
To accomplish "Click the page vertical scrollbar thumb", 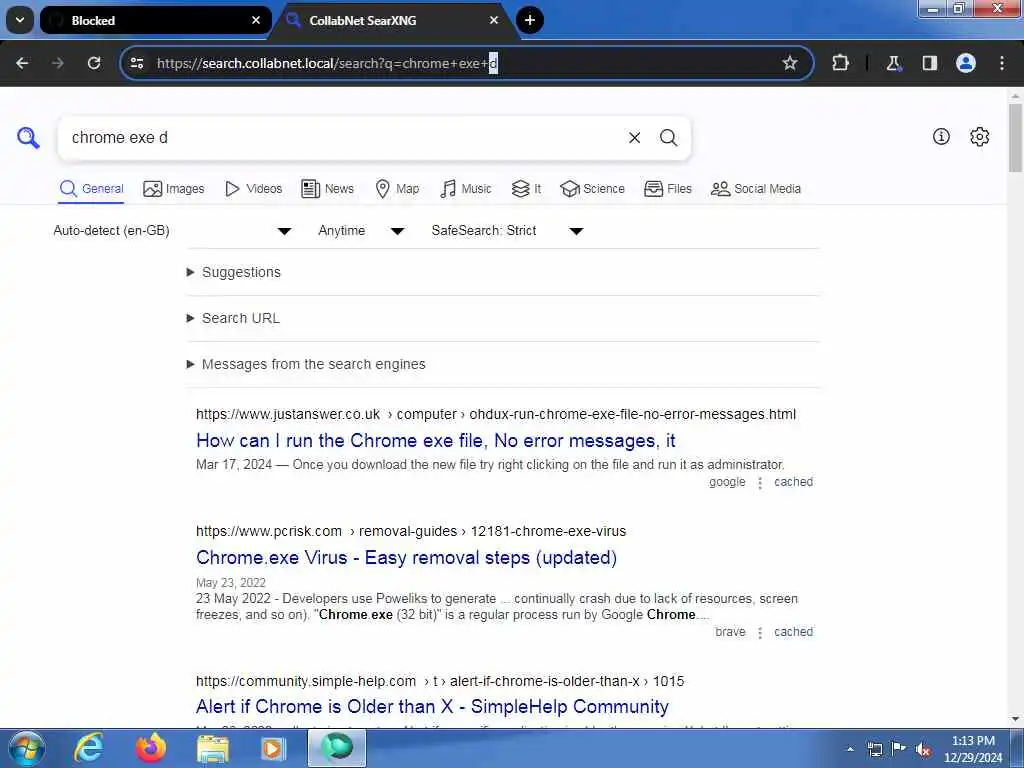I will [1016, 138].
